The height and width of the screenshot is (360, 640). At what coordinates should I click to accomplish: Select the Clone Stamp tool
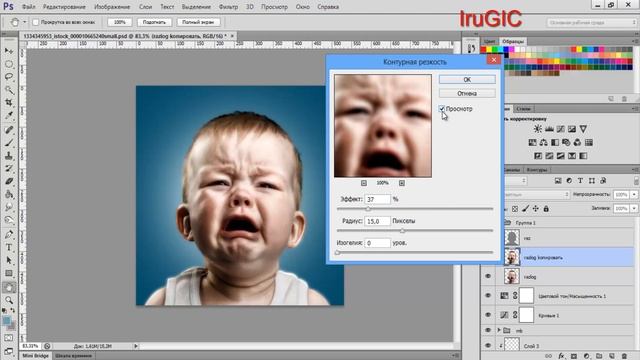9,156
